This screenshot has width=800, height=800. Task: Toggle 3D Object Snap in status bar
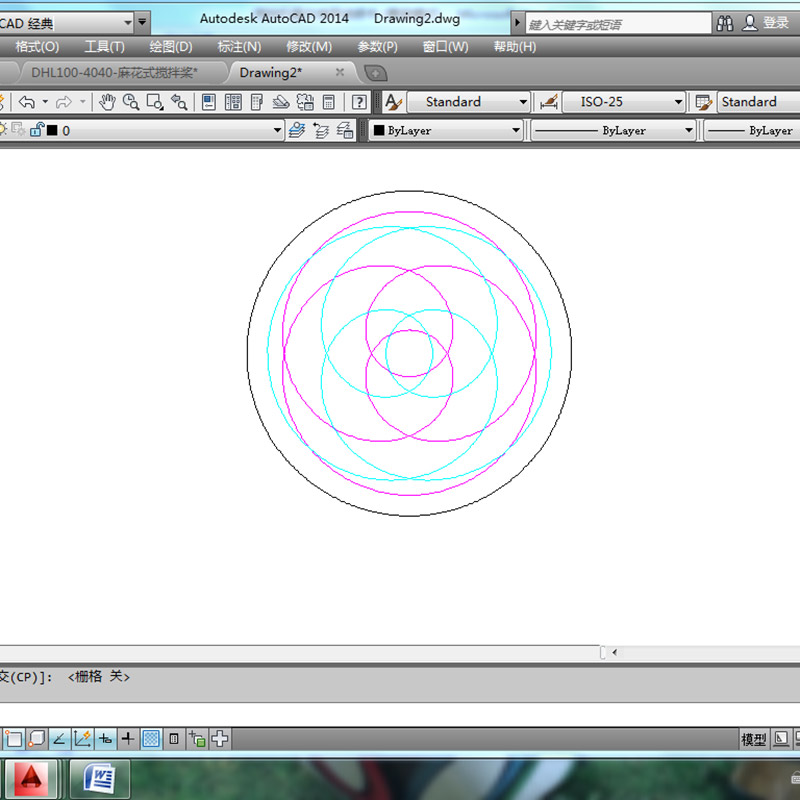click(37, 738)
